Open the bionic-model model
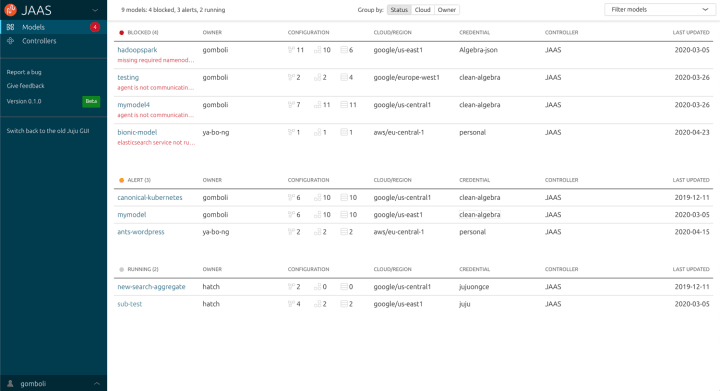720x391 pixels. [x=137, y=132]
